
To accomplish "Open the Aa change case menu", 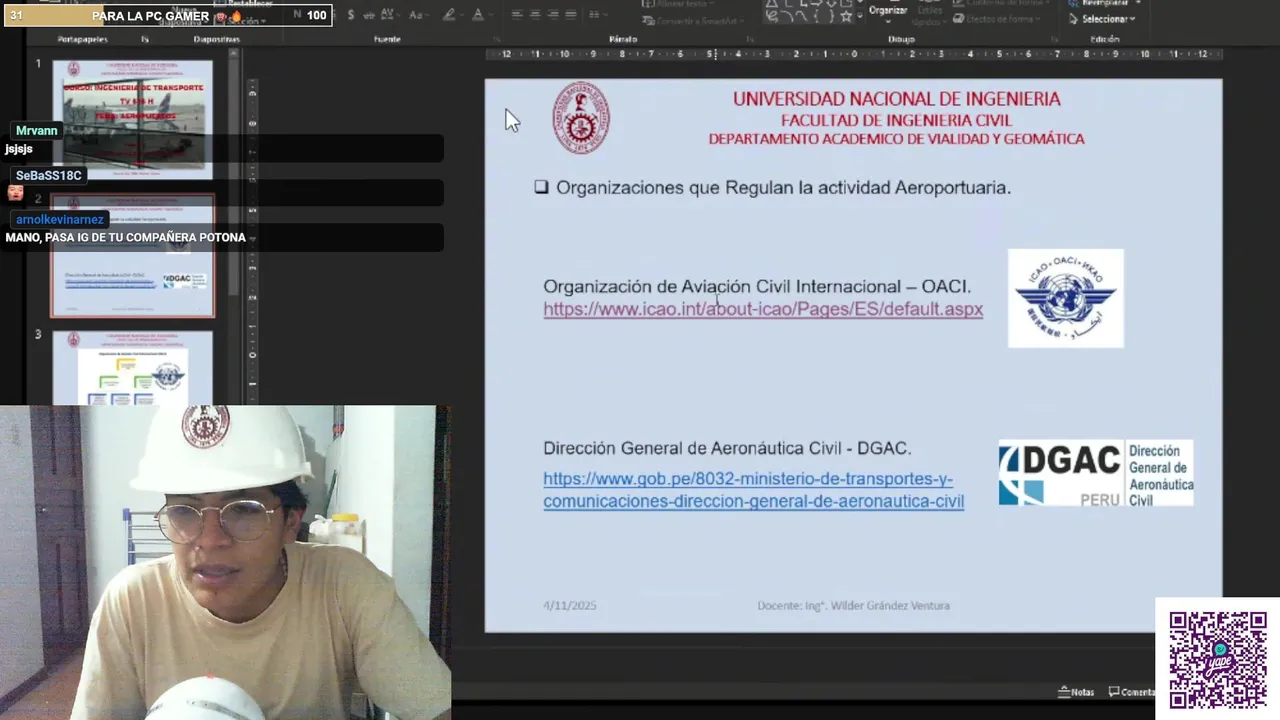I will pyautogui.click(x=418, y=15).
